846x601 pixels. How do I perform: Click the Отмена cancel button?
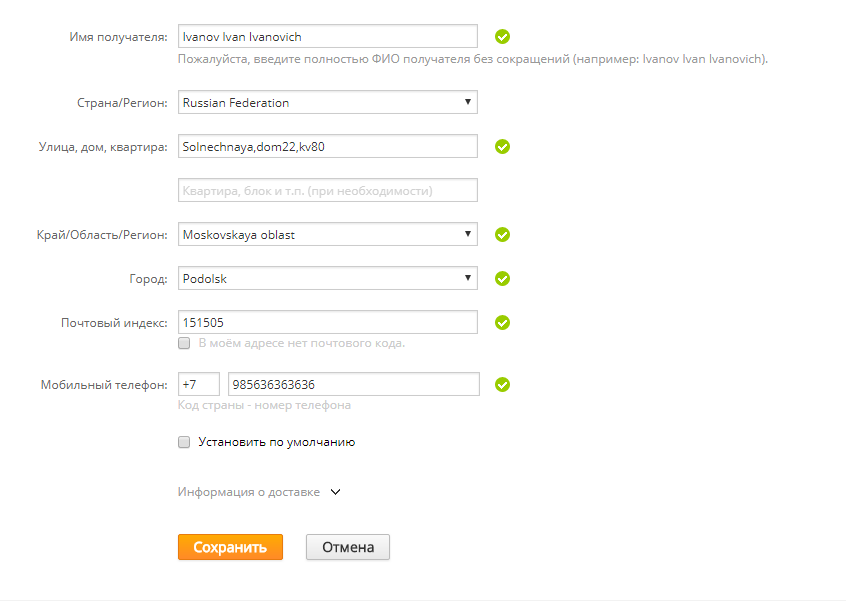point(348,547)
